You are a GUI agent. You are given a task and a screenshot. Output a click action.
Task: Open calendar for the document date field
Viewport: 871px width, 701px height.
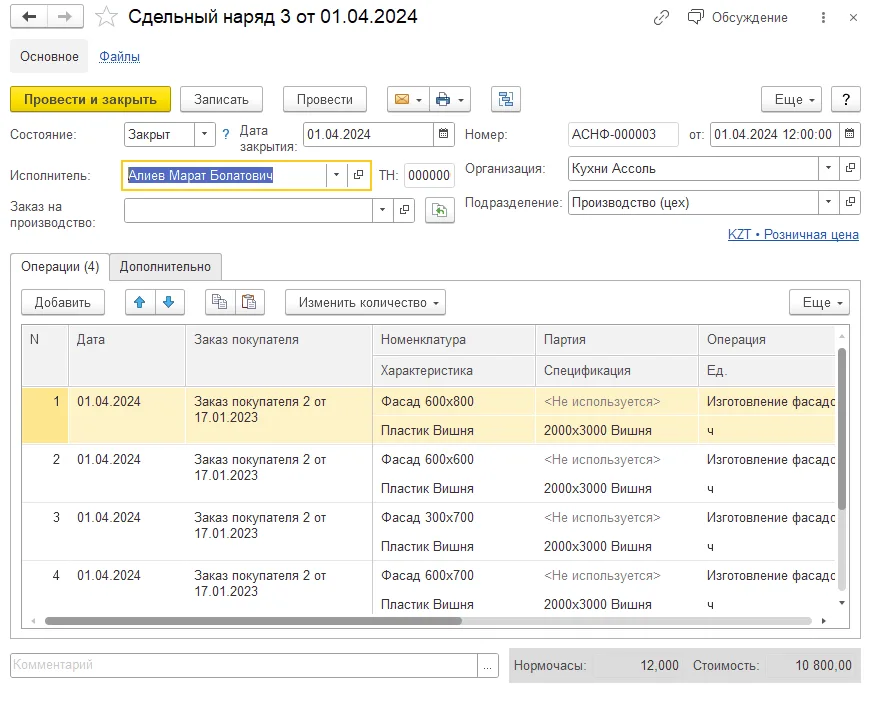849,134
